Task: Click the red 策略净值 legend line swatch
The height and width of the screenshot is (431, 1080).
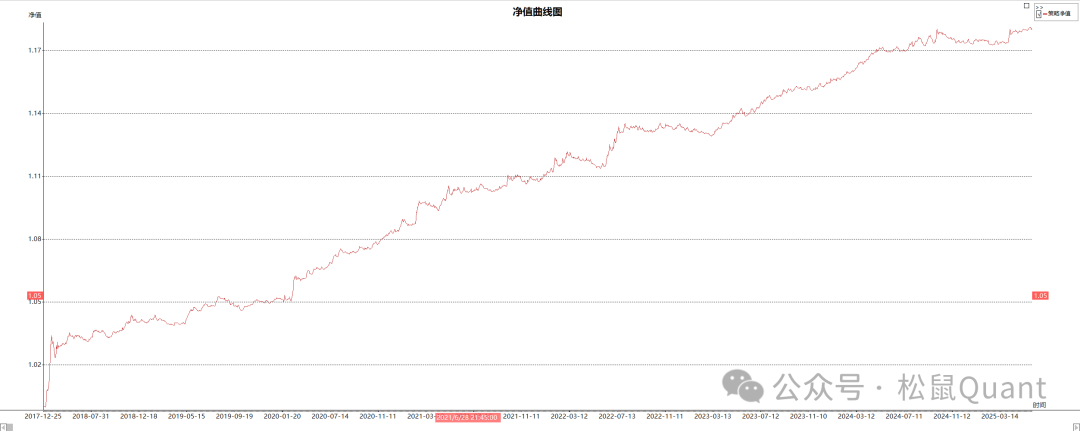Action: tap(1045, 15)
